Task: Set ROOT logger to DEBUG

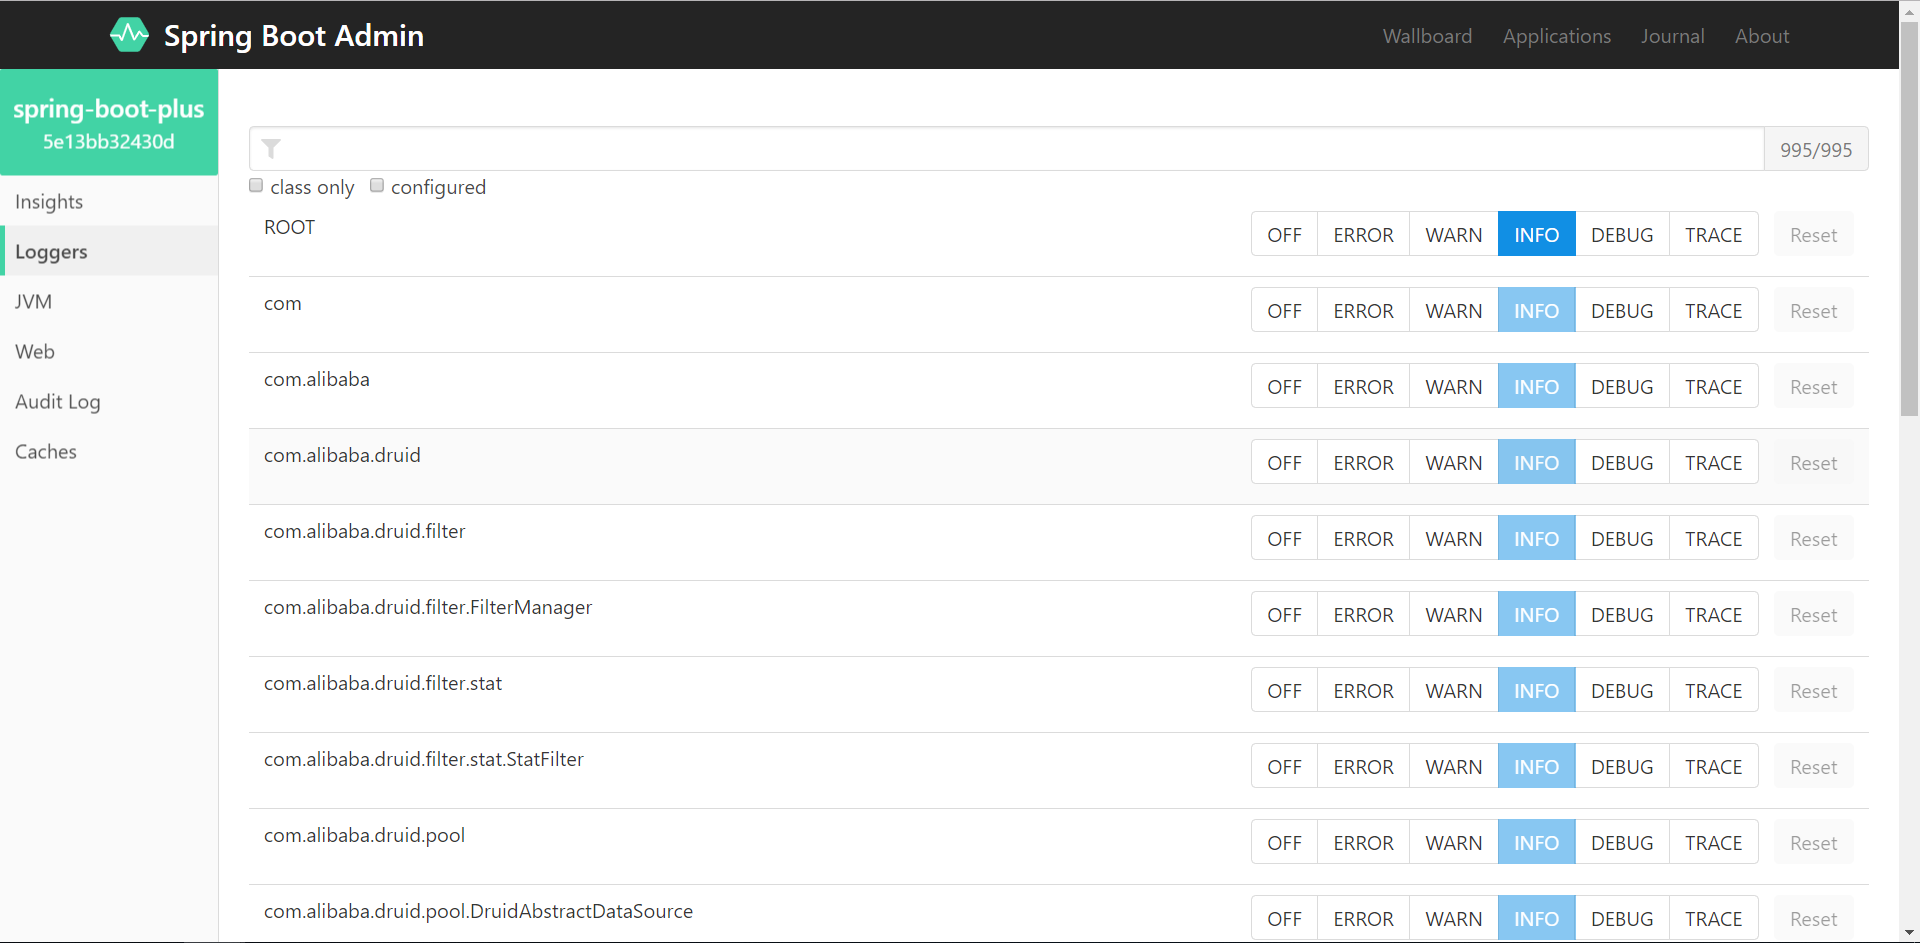Action: [1622, 235]
